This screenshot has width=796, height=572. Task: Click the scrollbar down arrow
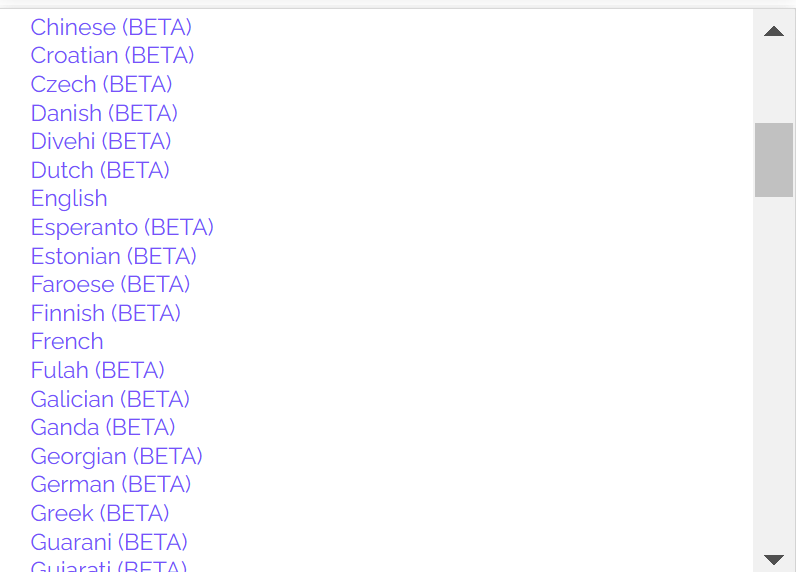[x=773, y=559]
